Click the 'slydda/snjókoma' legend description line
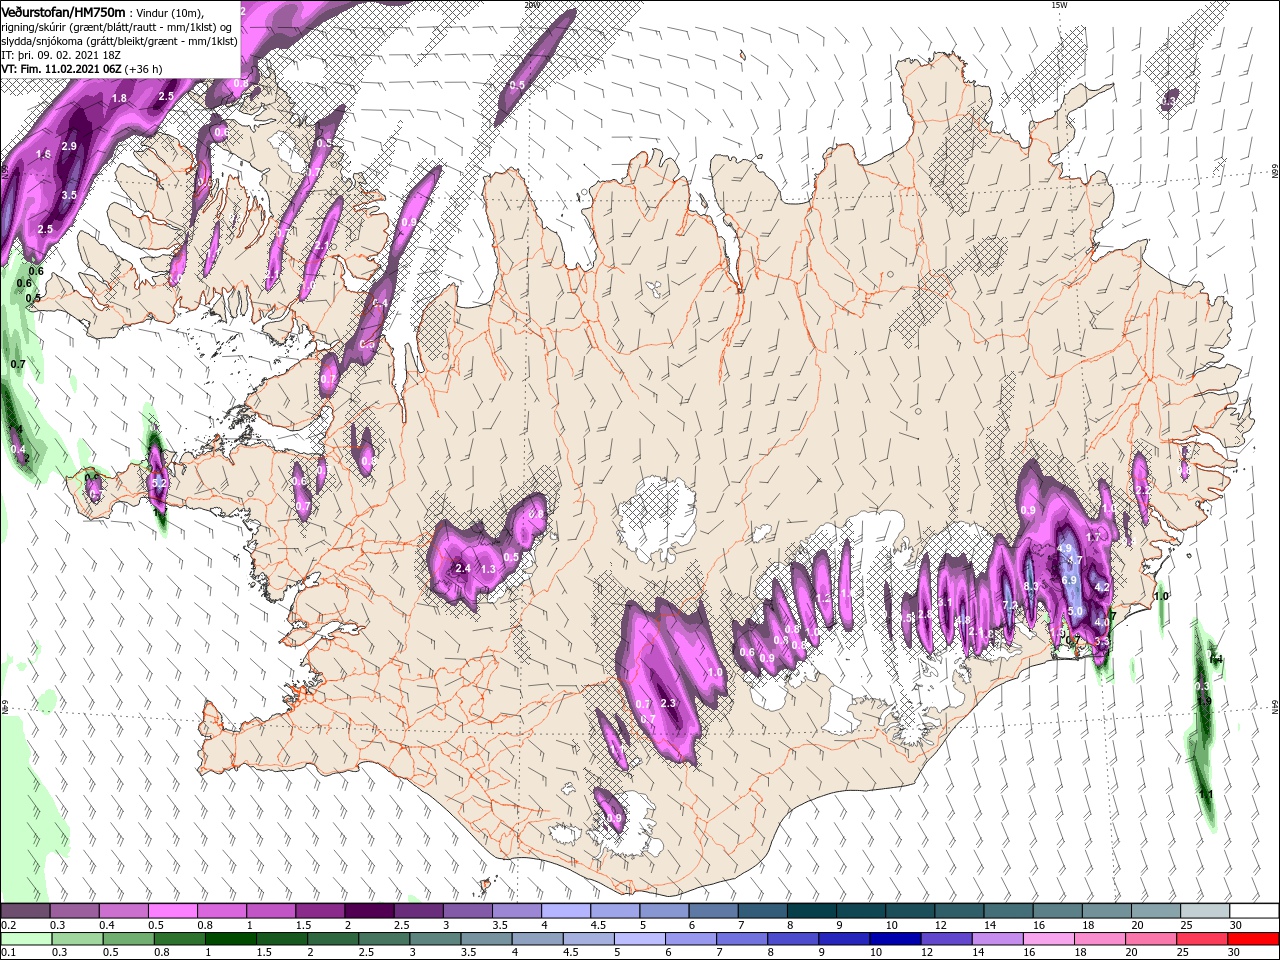The width and height of the screenshot is (1280, 960). click(x=118, y=41)
